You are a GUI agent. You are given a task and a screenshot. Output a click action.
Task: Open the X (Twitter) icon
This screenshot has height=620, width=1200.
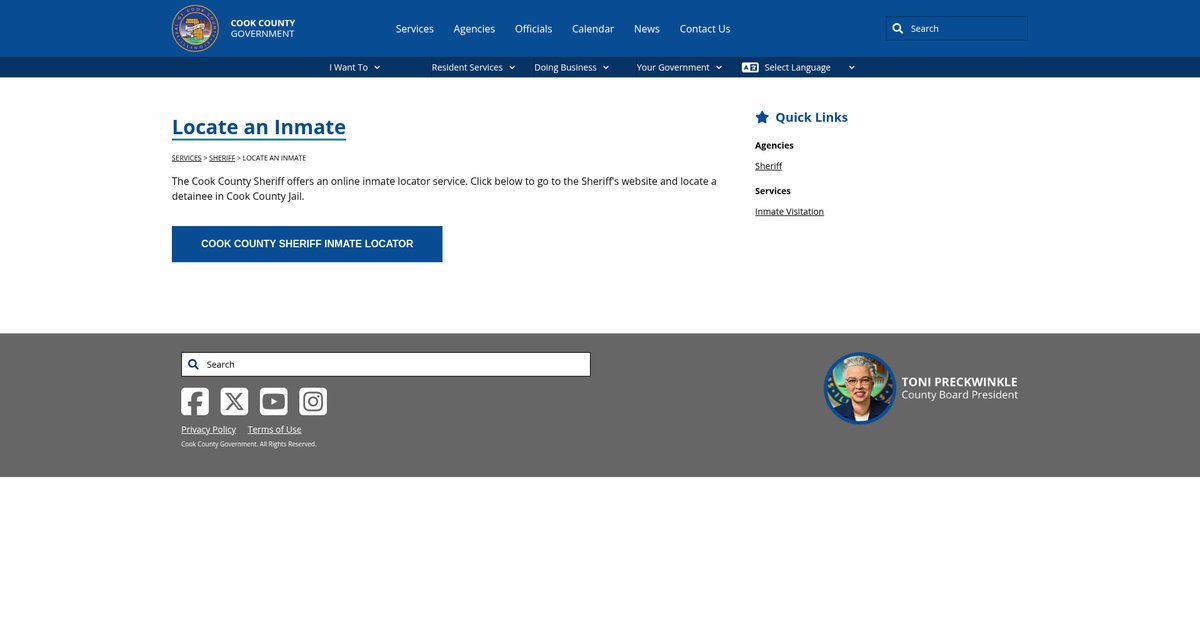(234, 401)
